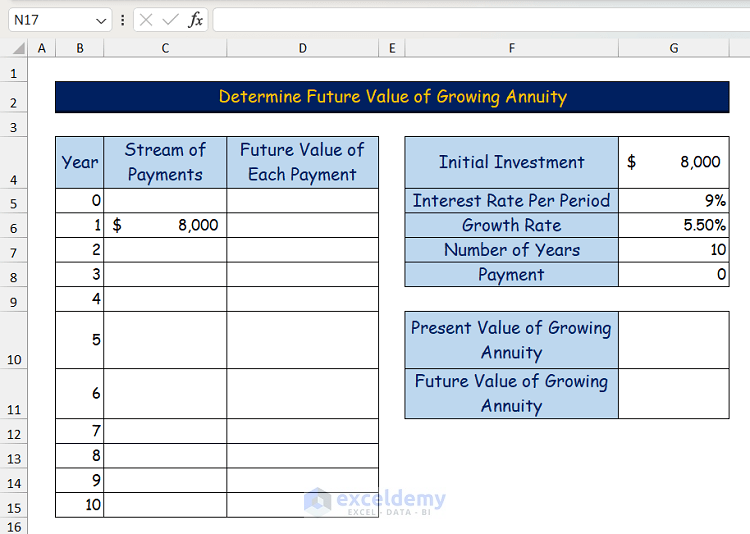This screenshot has height=534, width=750.
Task: Click the Number of Years value 10
Action: click(x=673, y=250)
